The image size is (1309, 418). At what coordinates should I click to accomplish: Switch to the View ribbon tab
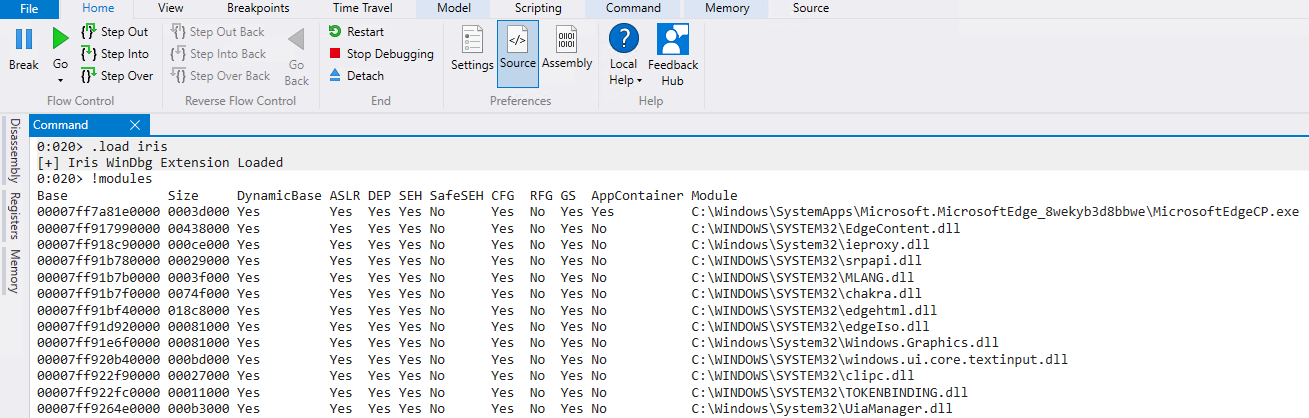tap(170, 8)
